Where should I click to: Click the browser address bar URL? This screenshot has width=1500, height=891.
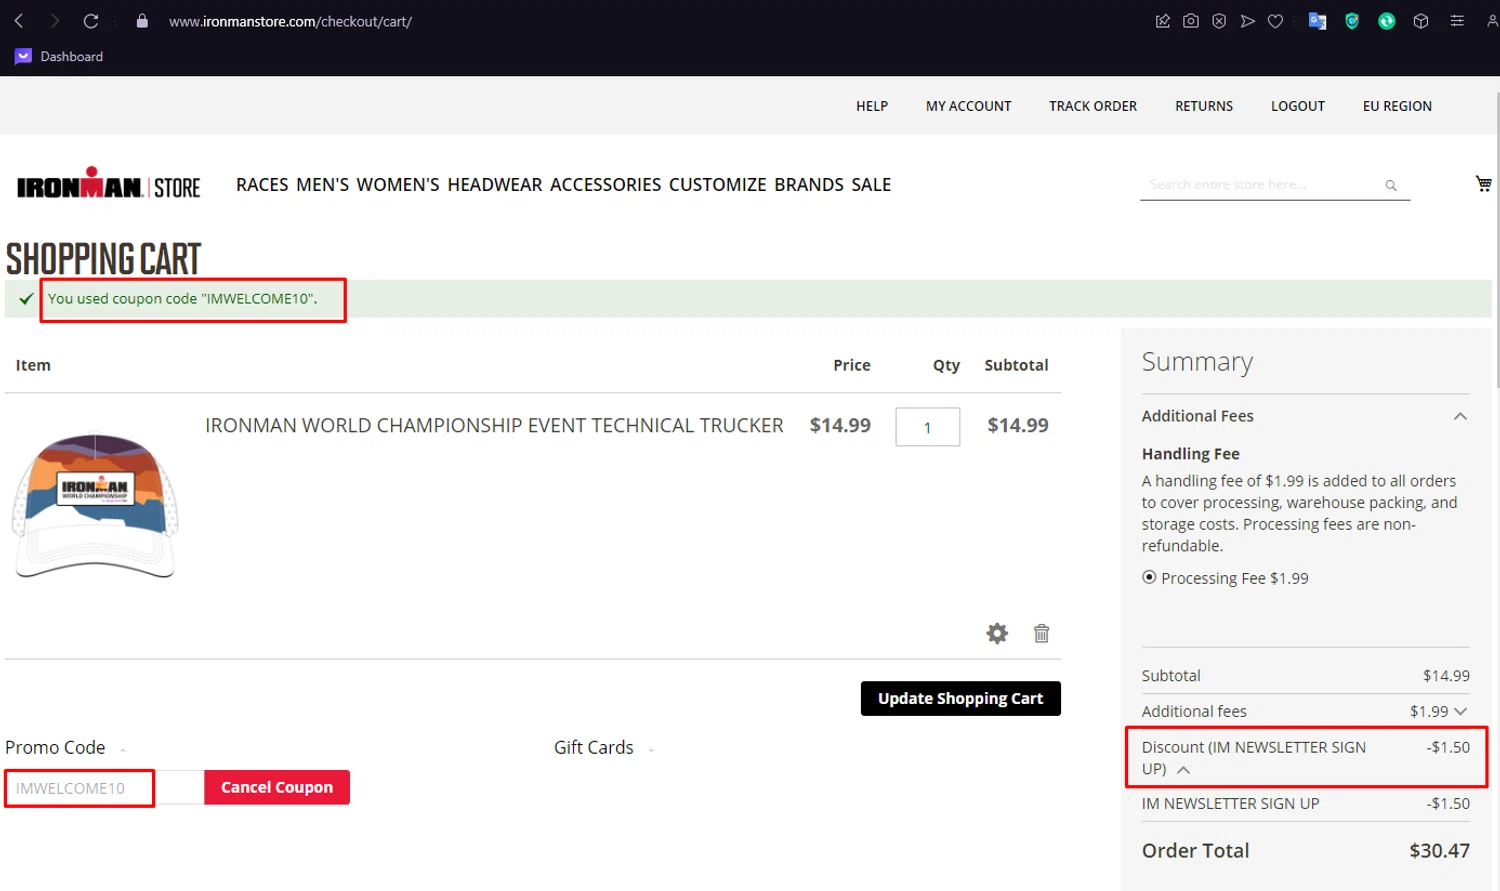[x=290, y=21]
